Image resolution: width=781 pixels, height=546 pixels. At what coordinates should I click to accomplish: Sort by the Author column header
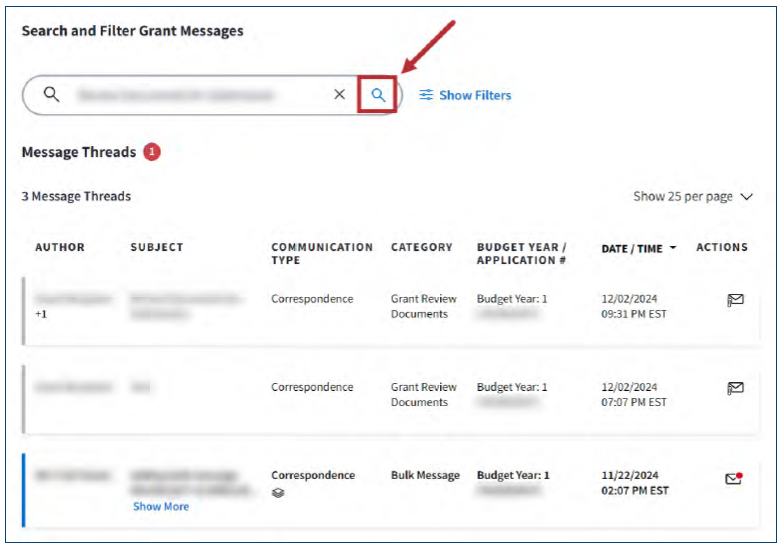click(60, 247)
